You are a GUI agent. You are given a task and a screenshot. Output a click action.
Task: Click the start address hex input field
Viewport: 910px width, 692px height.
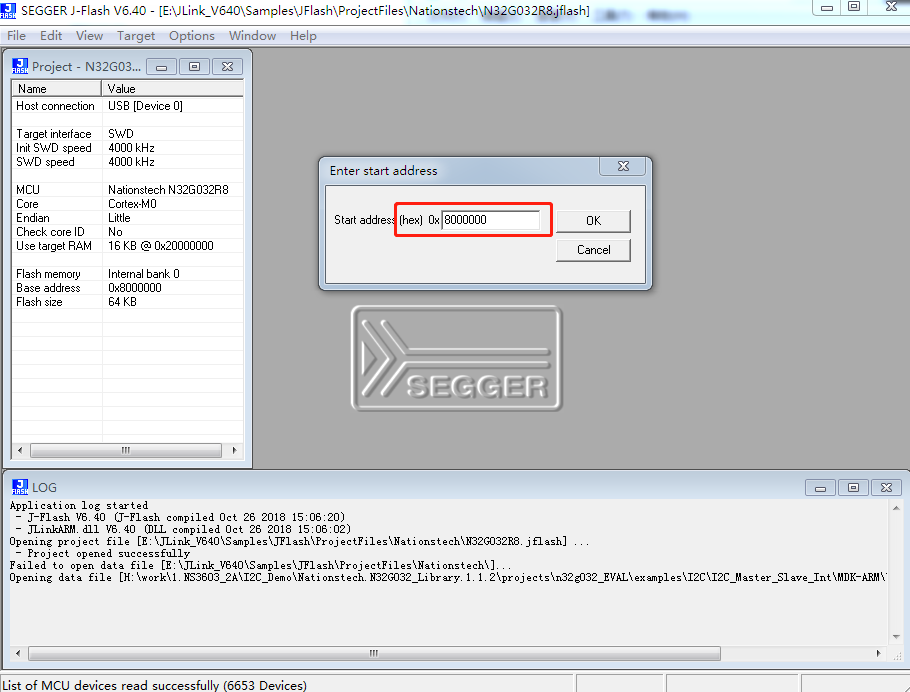click(491, 220)
